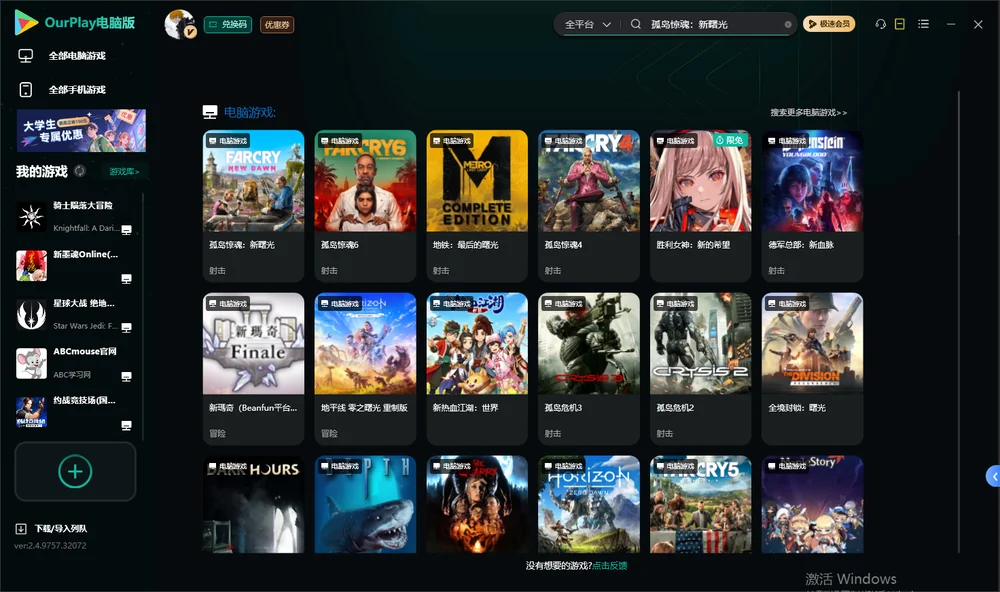
Task: Open the 孤岛惊魂6 game card
Action: (x=365, y=205)
